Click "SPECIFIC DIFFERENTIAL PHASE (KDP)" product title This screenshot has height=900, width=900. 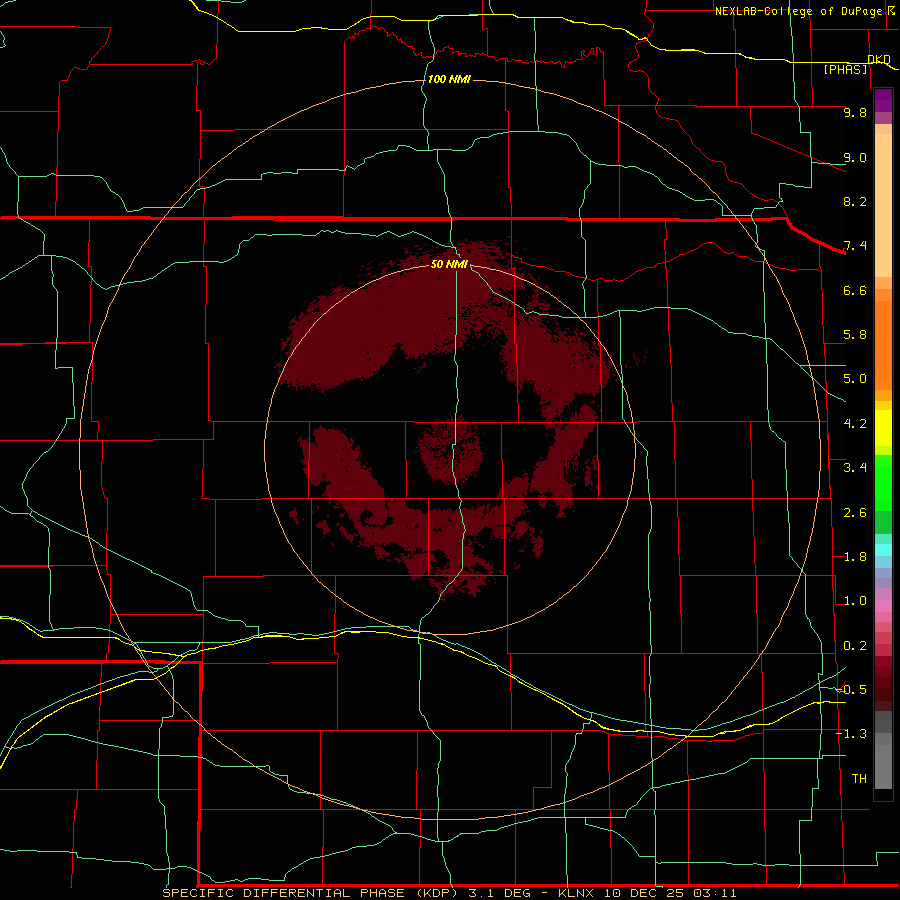[x=311, y=893]
